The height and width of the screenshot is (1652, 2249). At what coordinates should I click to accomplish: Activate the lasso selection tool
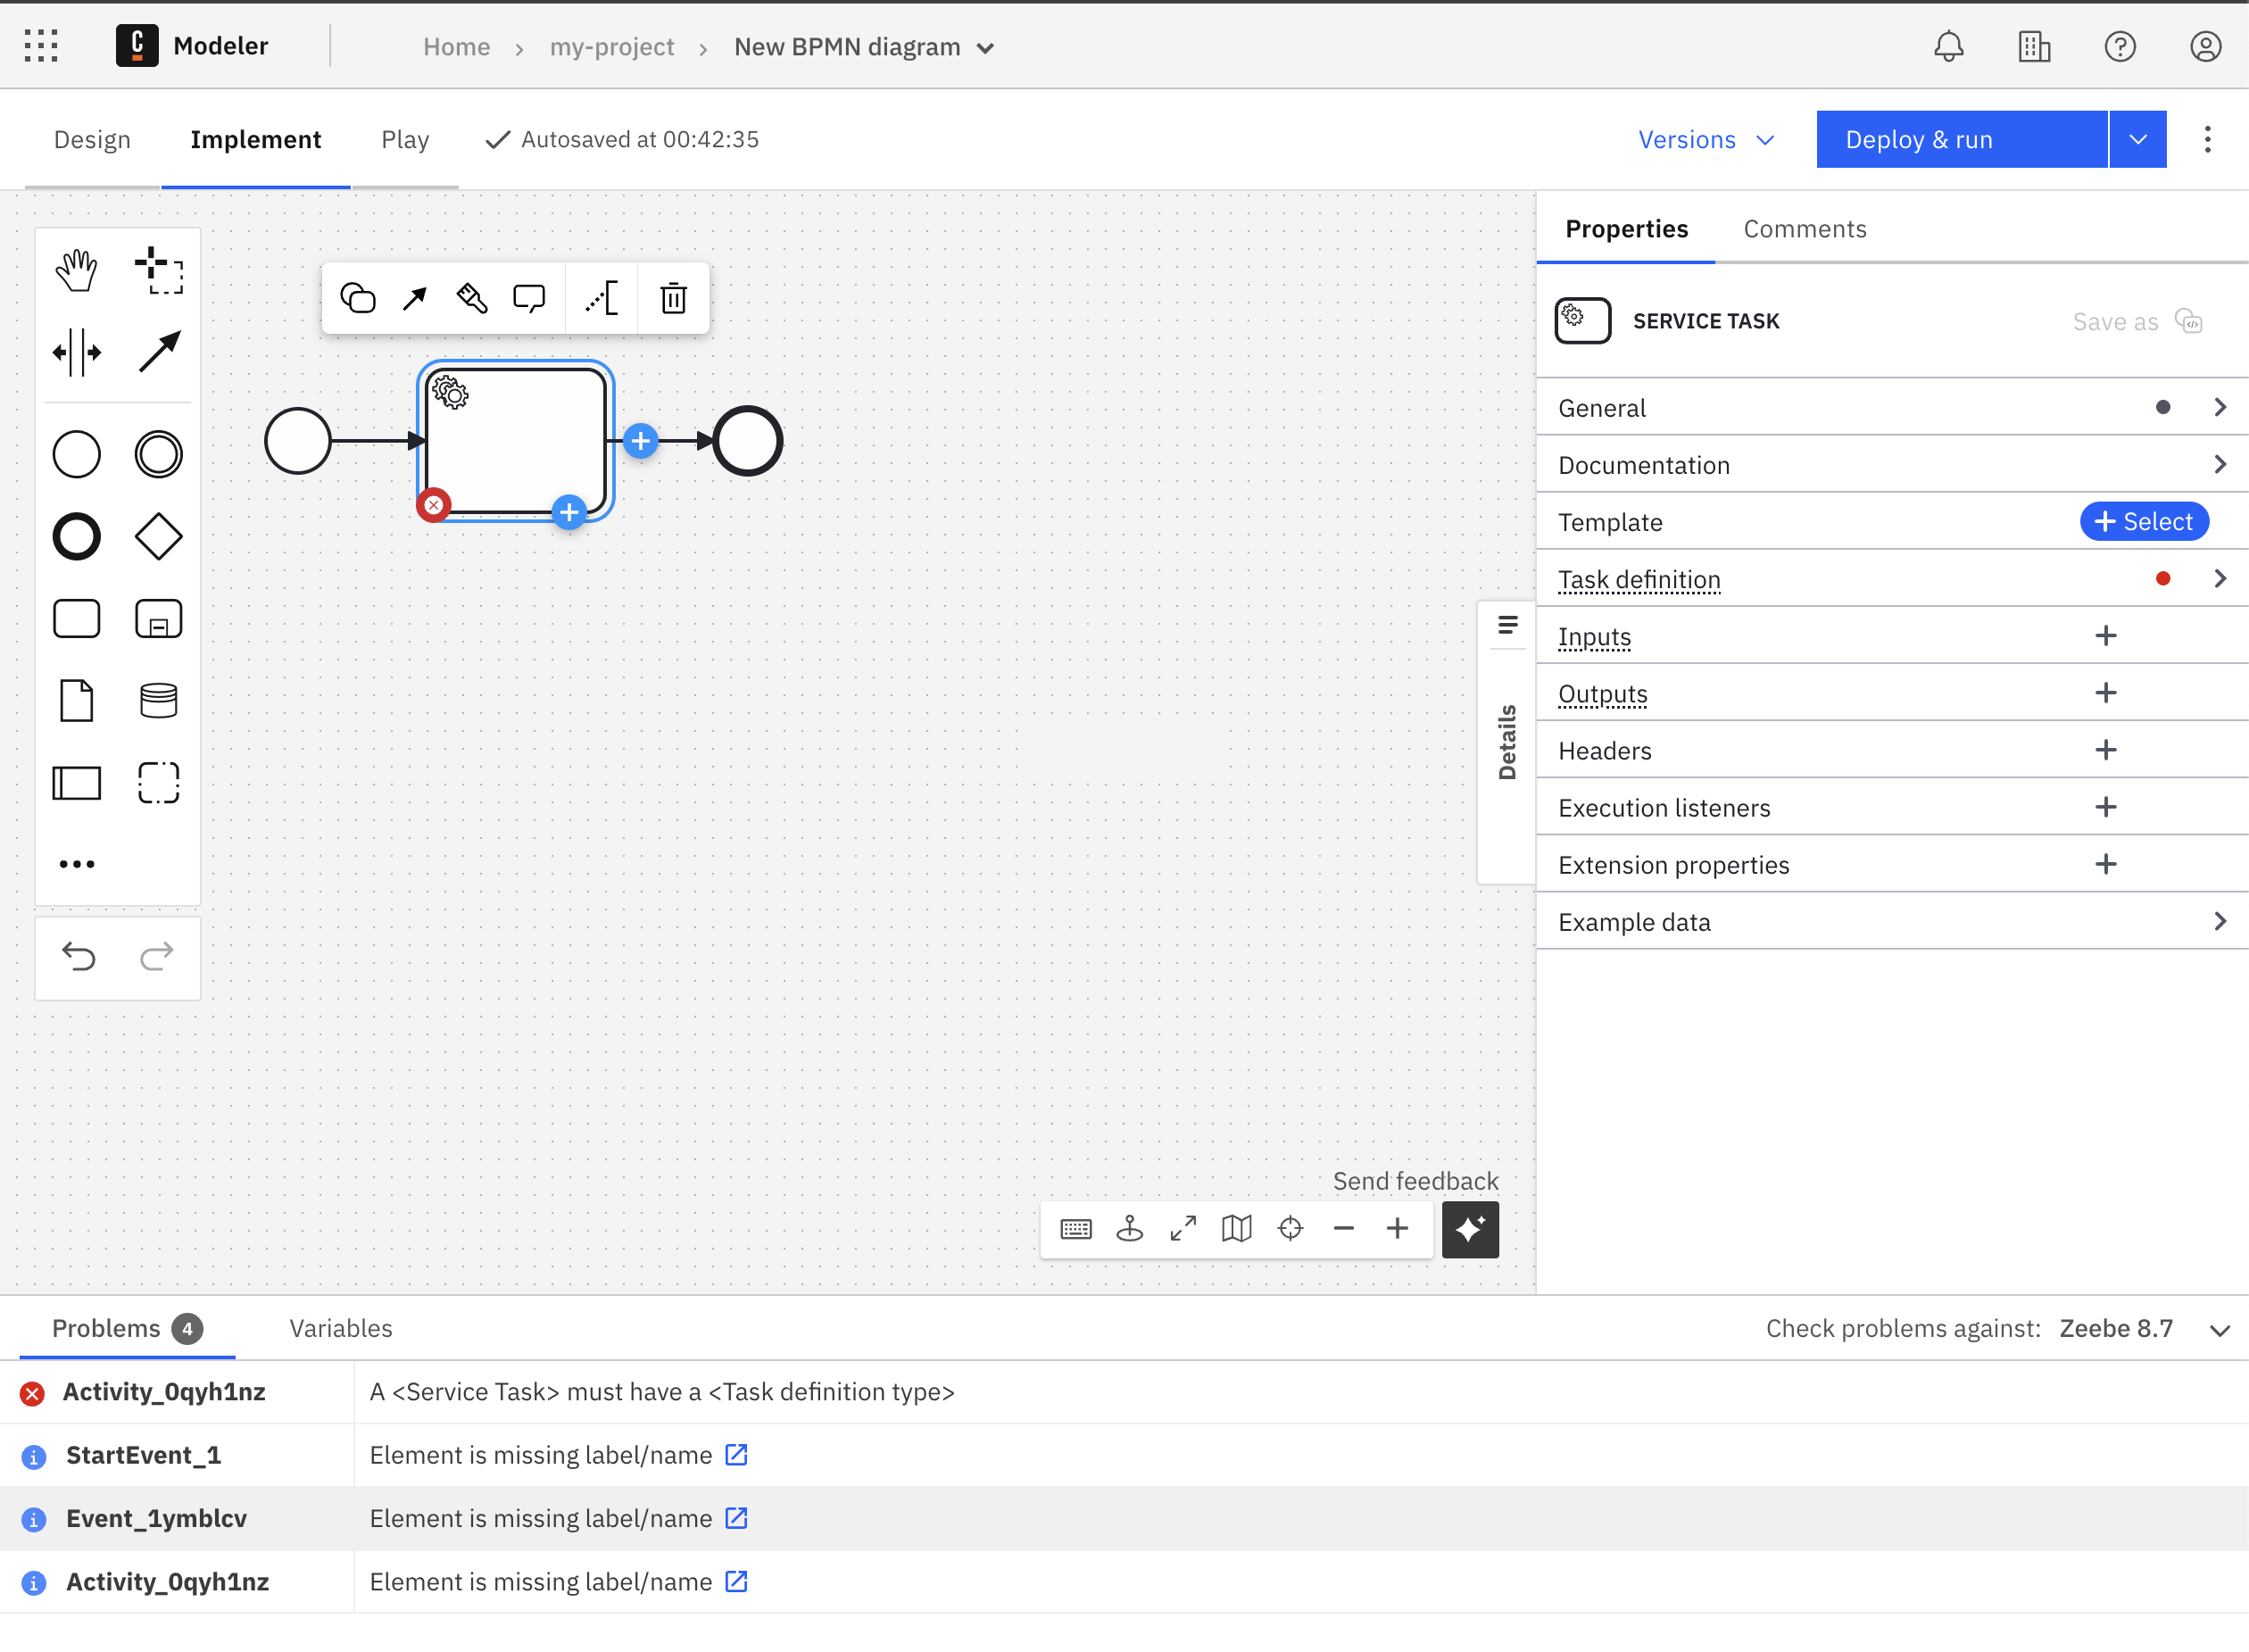pos(159,271)
